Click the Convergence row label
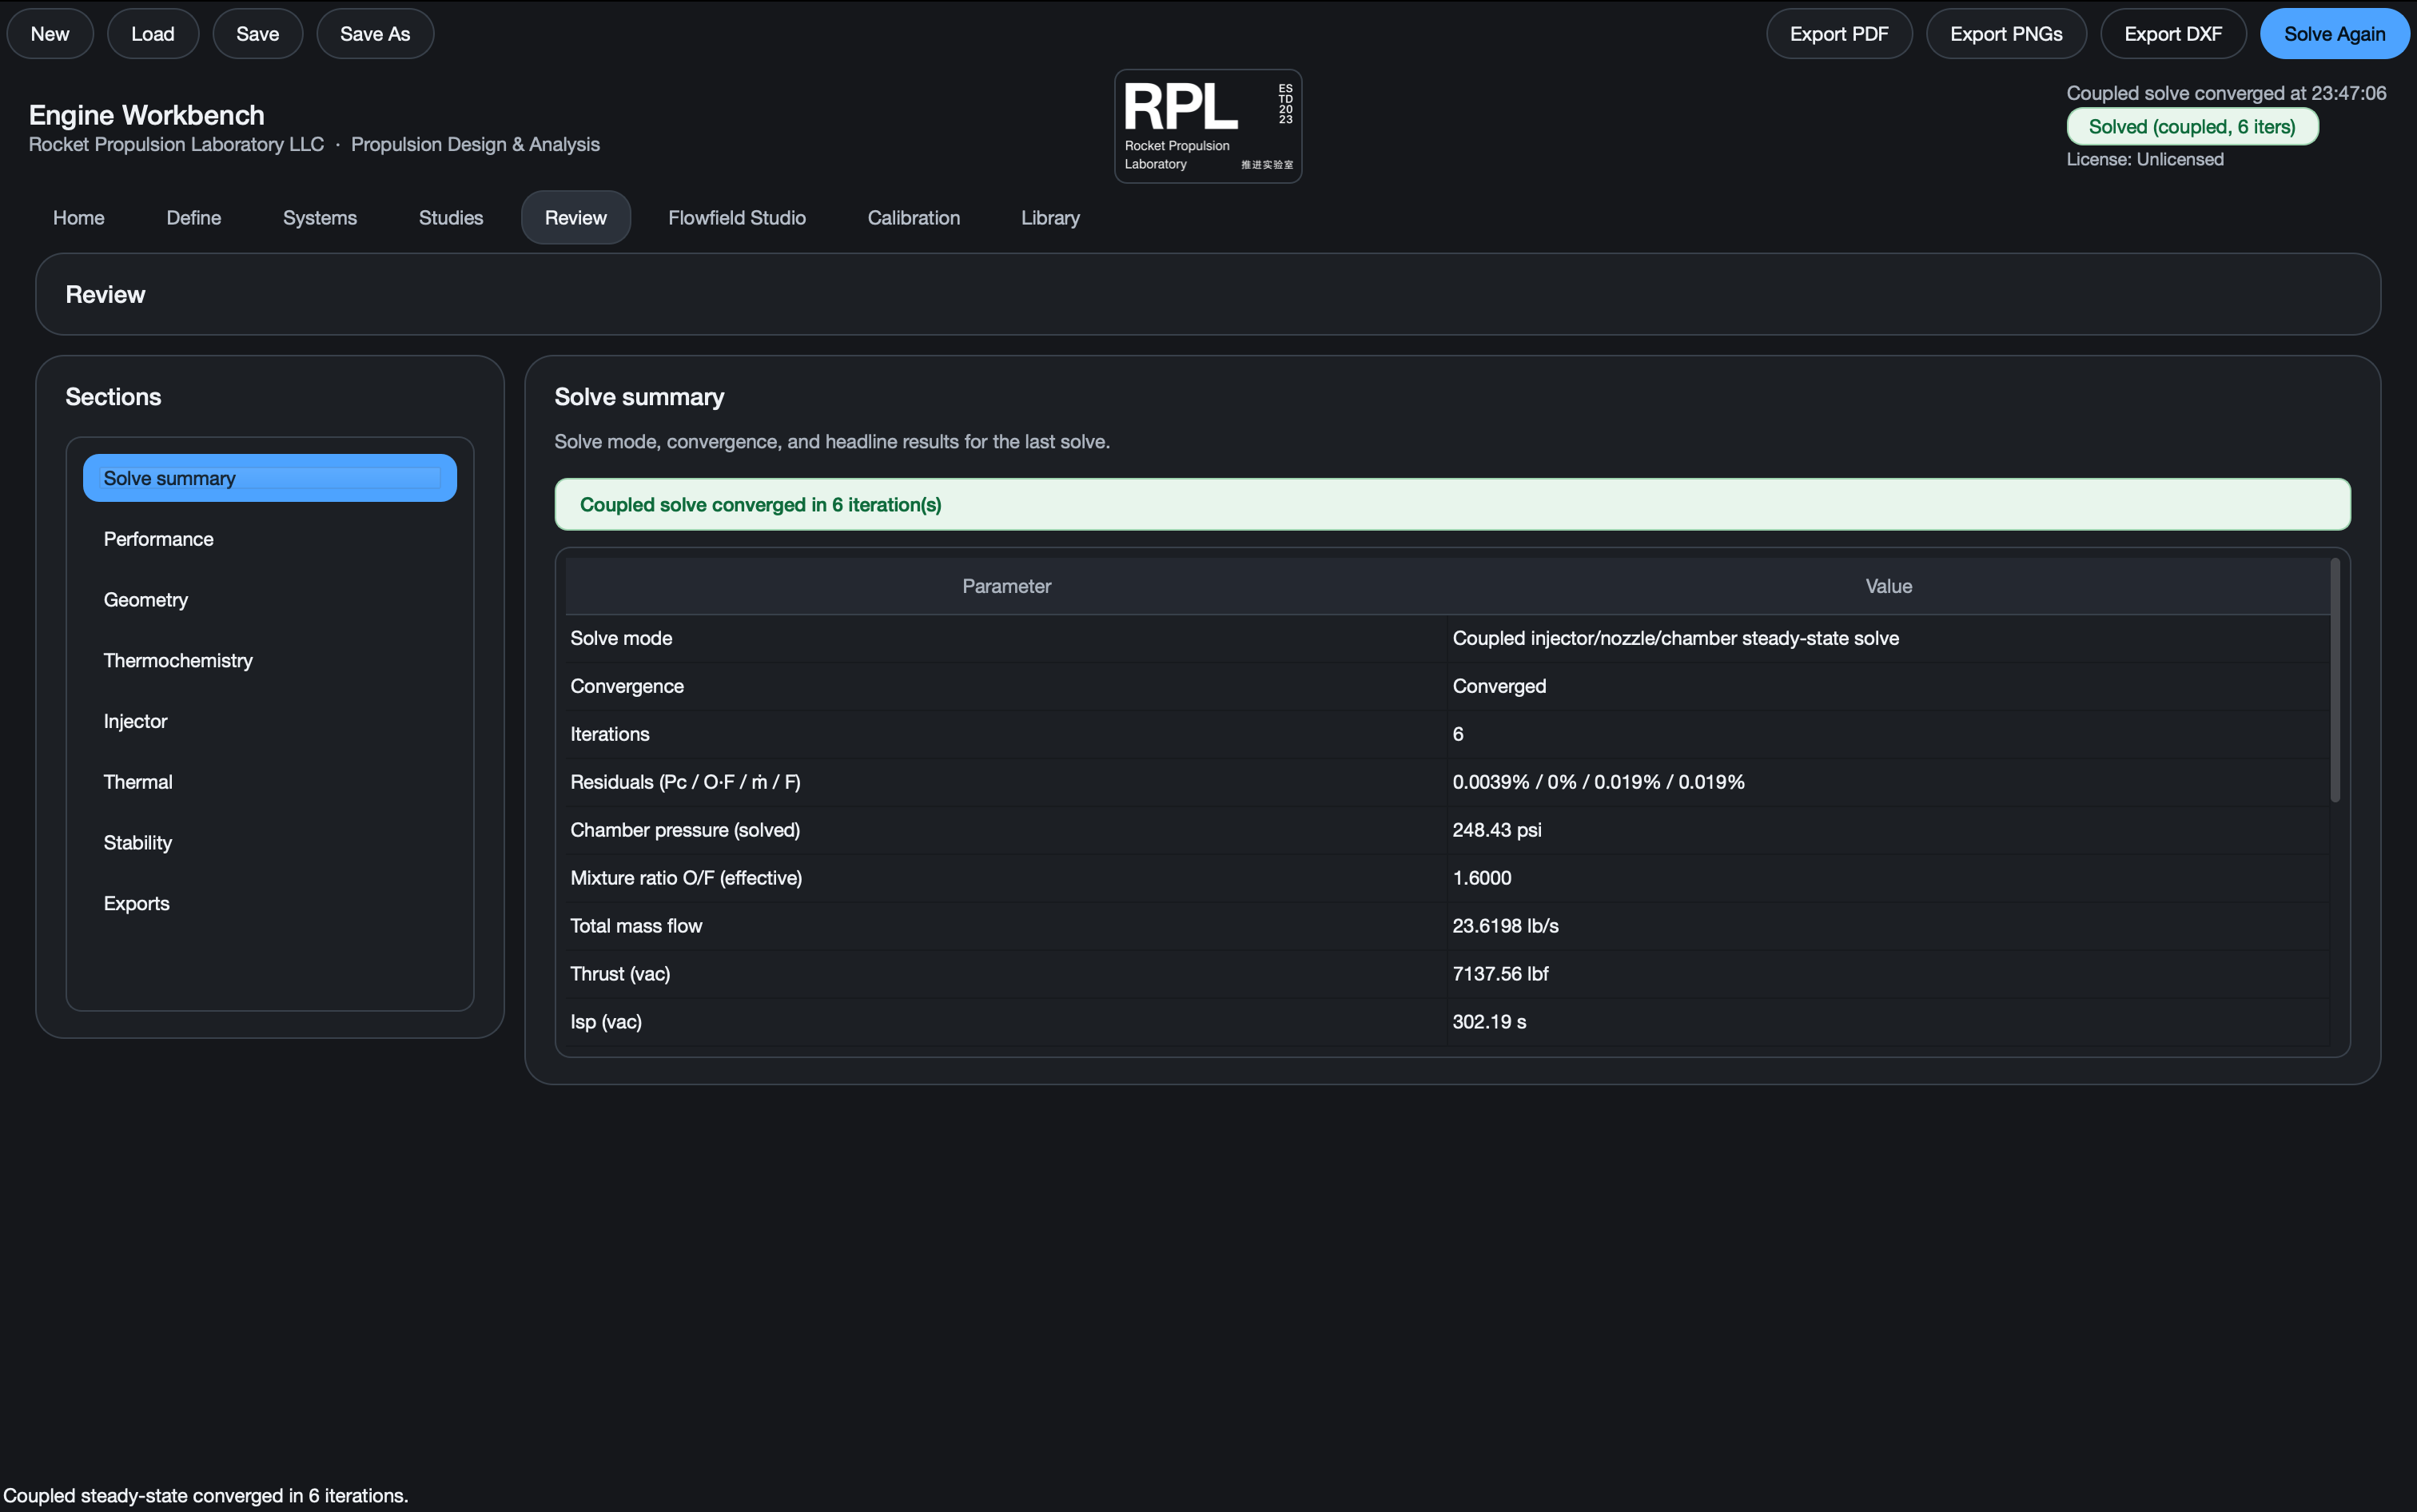 627,686
